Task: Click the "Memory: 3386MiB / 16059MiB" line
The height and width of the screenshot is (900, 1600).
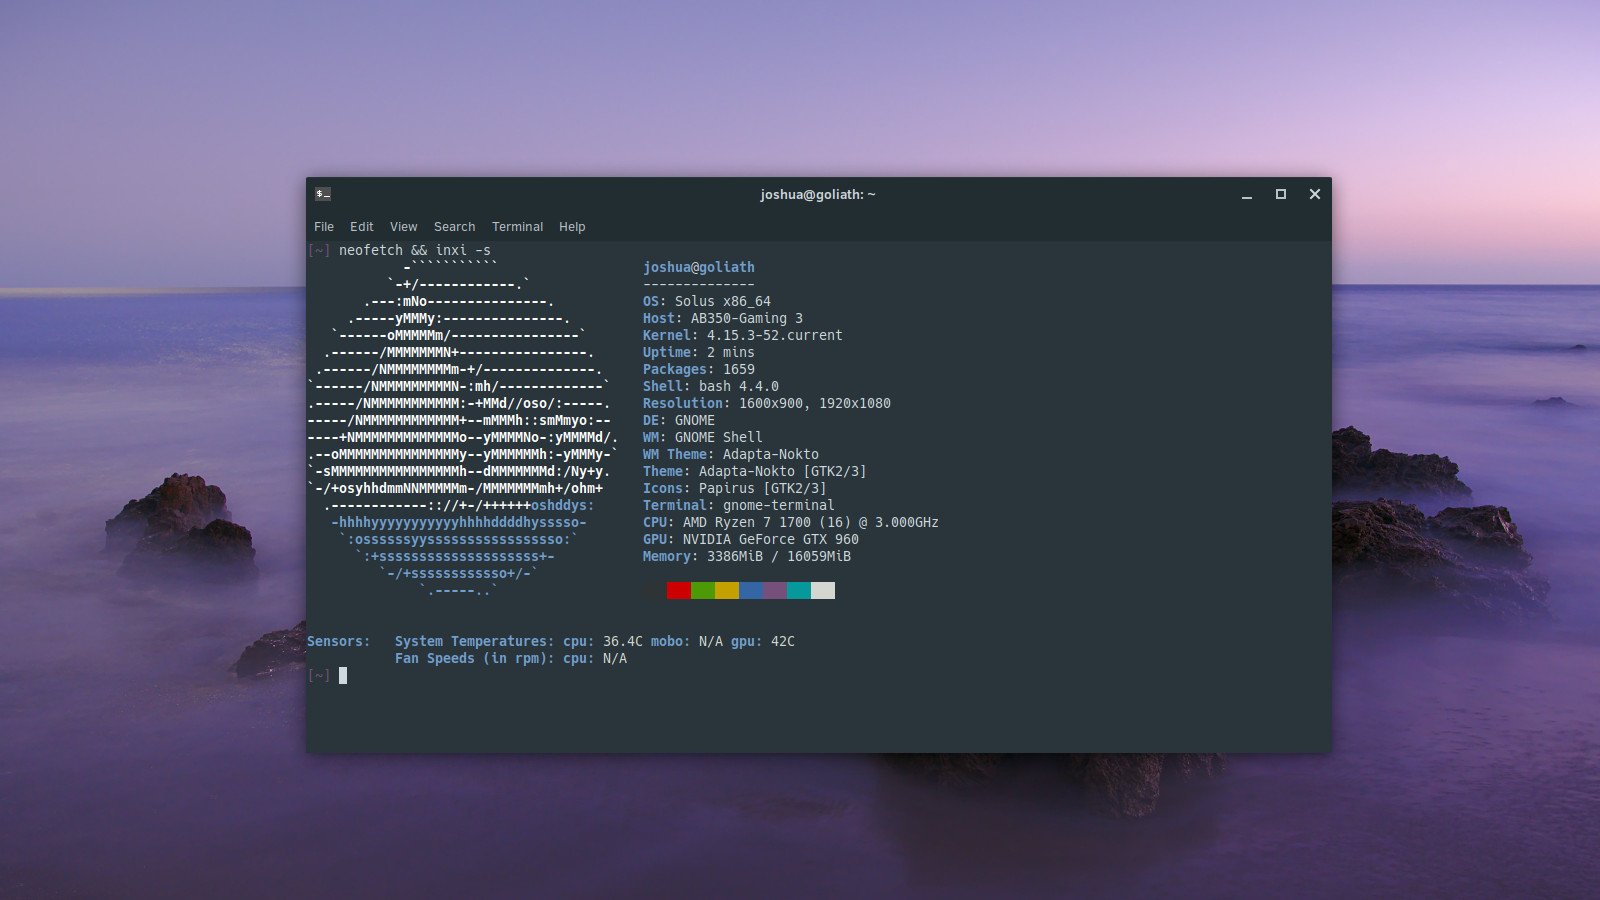Action: [747, 556]
